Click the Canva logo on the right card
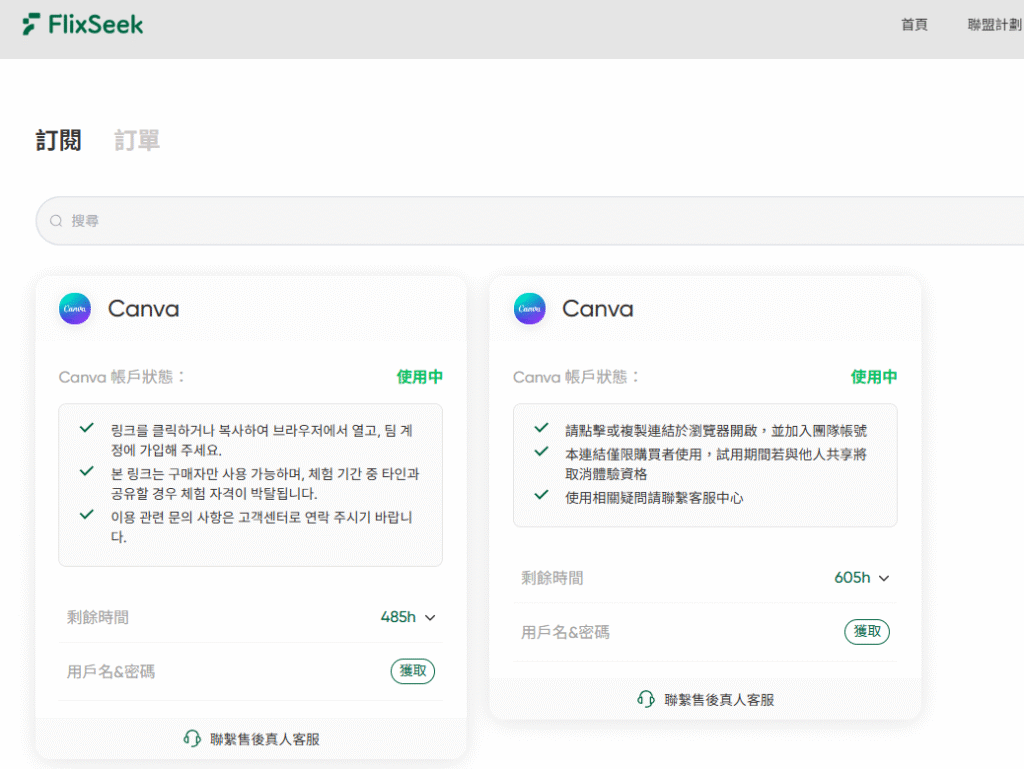The height and width of the screenshot is (769, 1024). pos(529,309)
